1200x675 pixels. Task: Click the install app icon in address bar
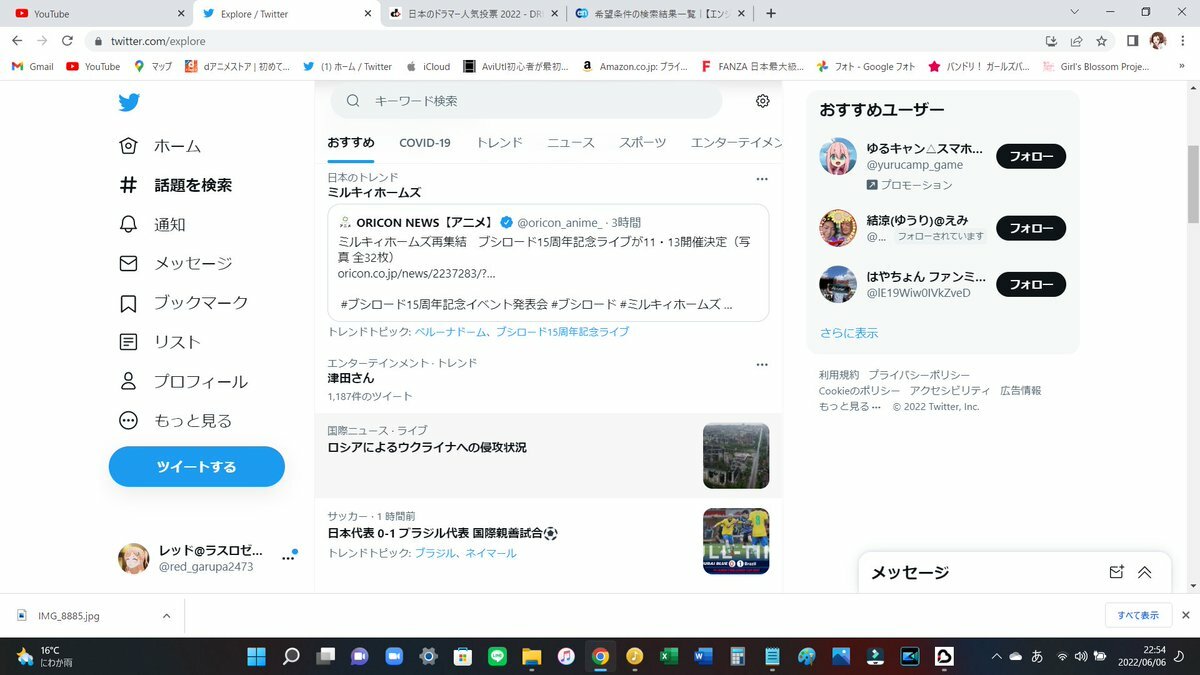(1051, 41)
